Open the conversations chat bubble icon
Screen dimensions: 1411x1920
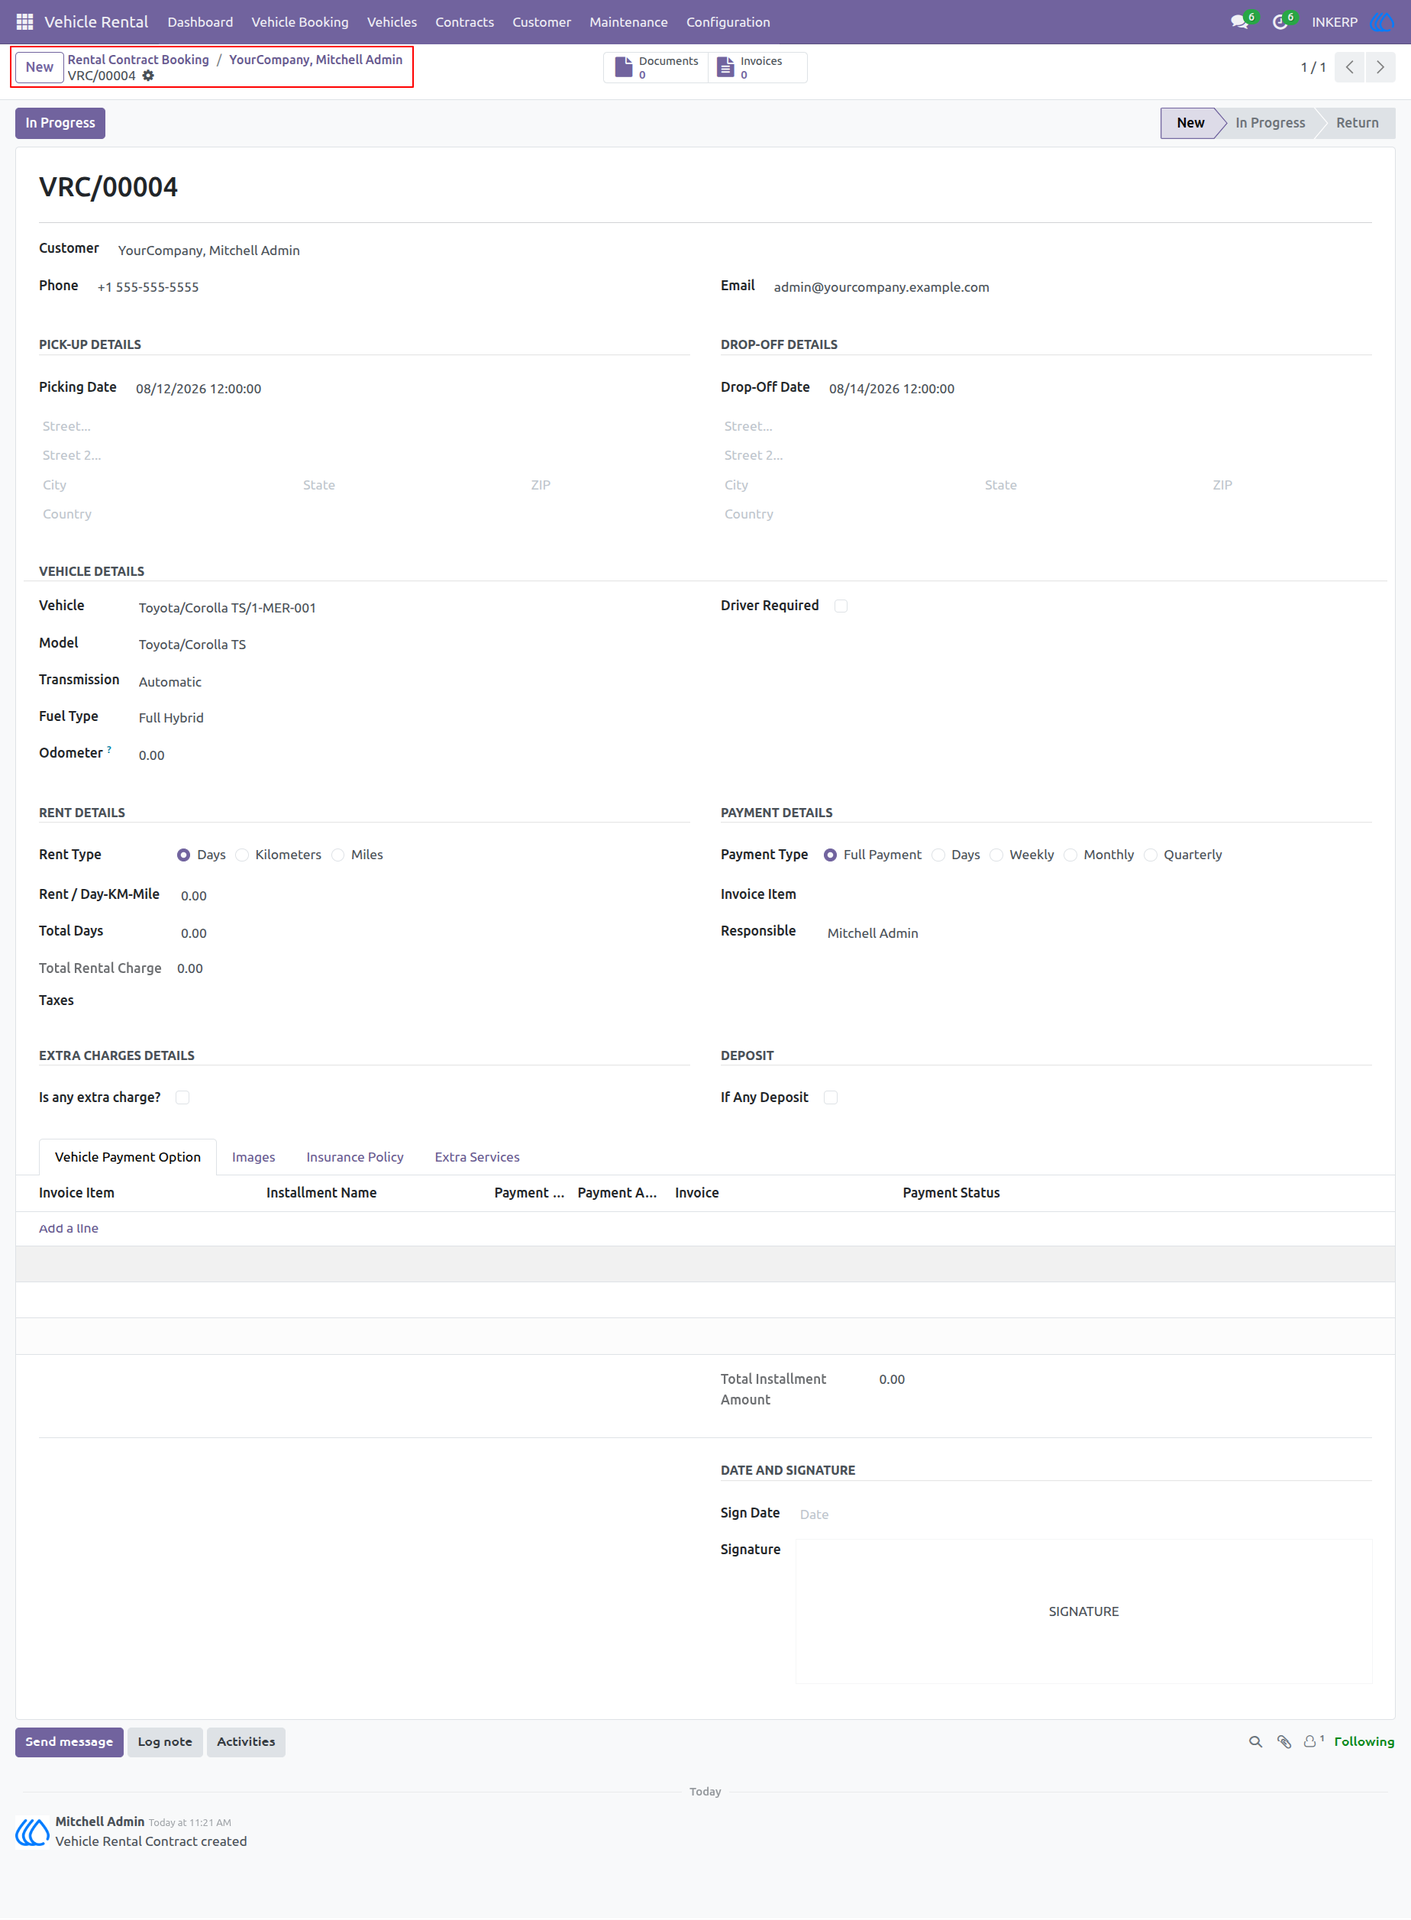pos(1240,22)
